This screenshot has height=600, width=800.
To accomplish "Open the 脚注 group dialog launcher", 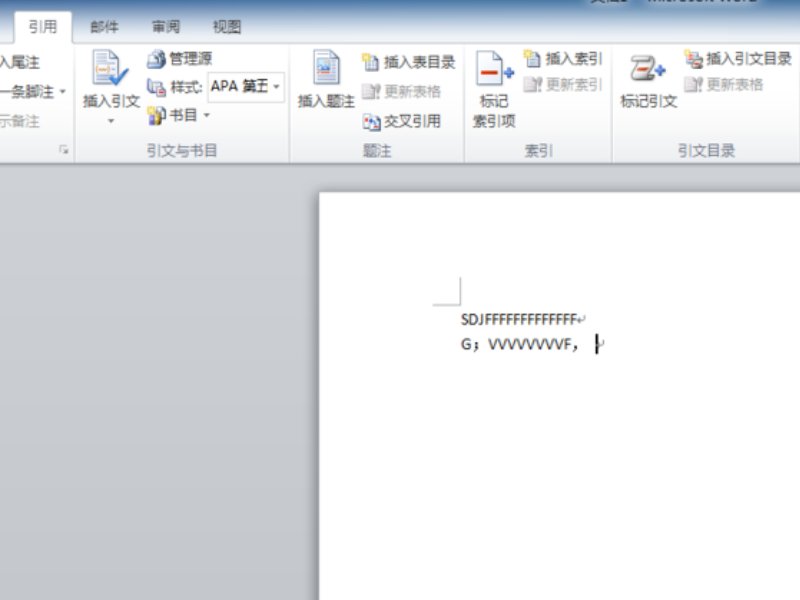I will [62, 147].
